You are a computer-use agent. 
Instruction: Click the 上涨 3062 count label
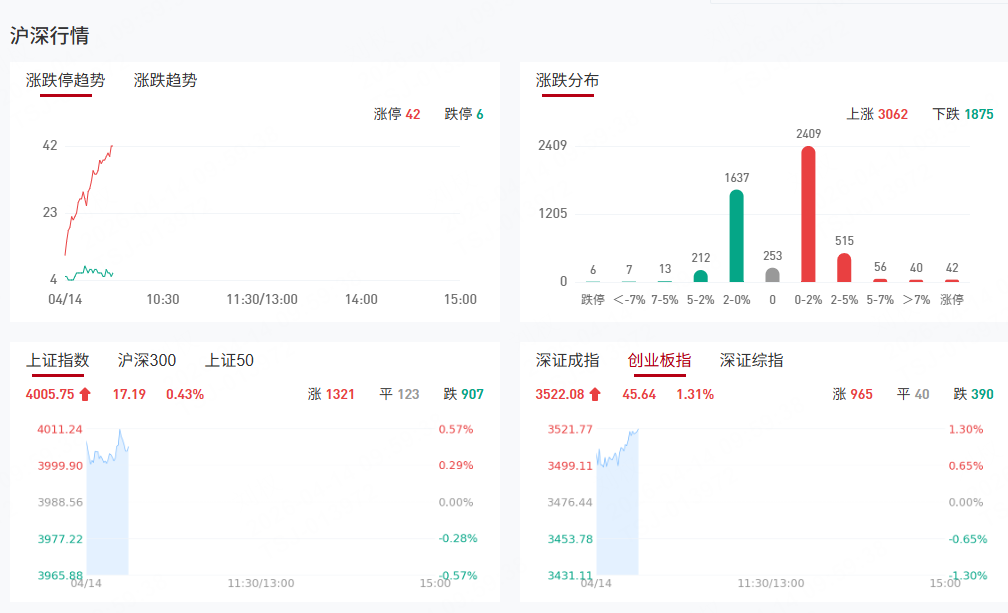tap(877, 115)
